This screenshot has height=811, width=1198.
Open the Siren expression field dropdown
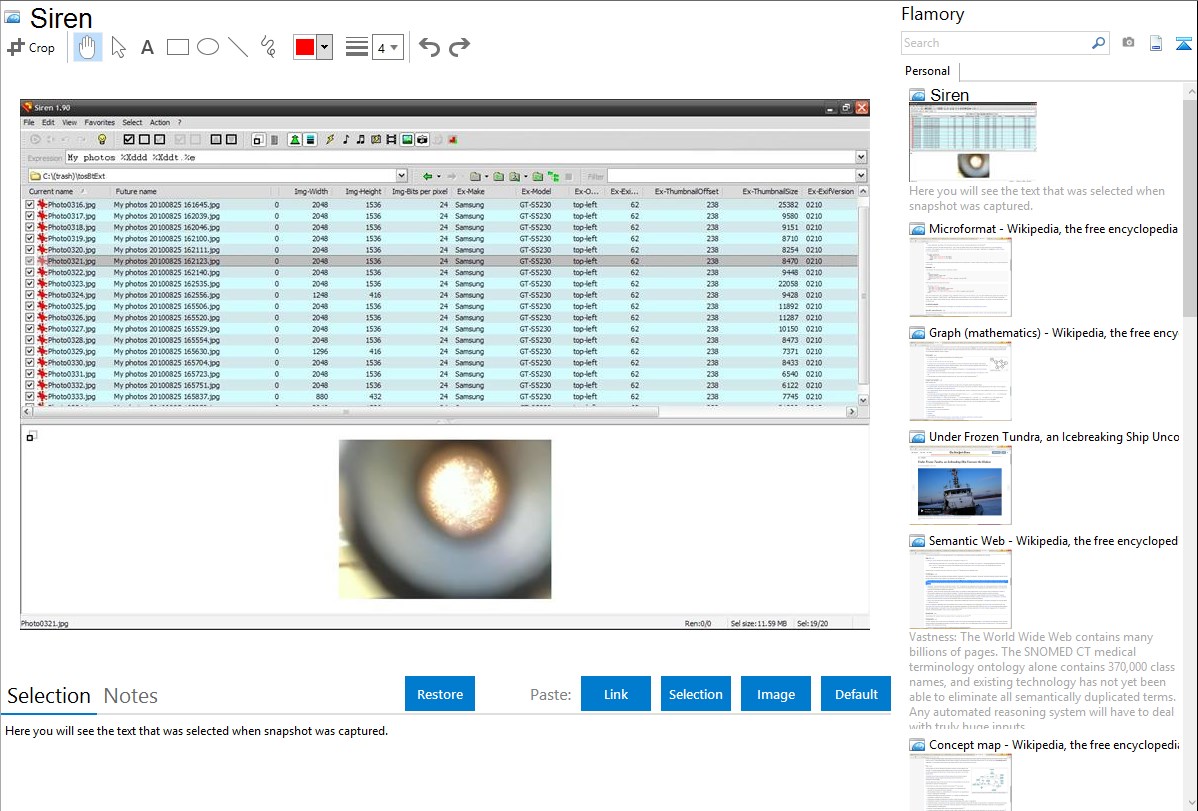click(860, 157)
